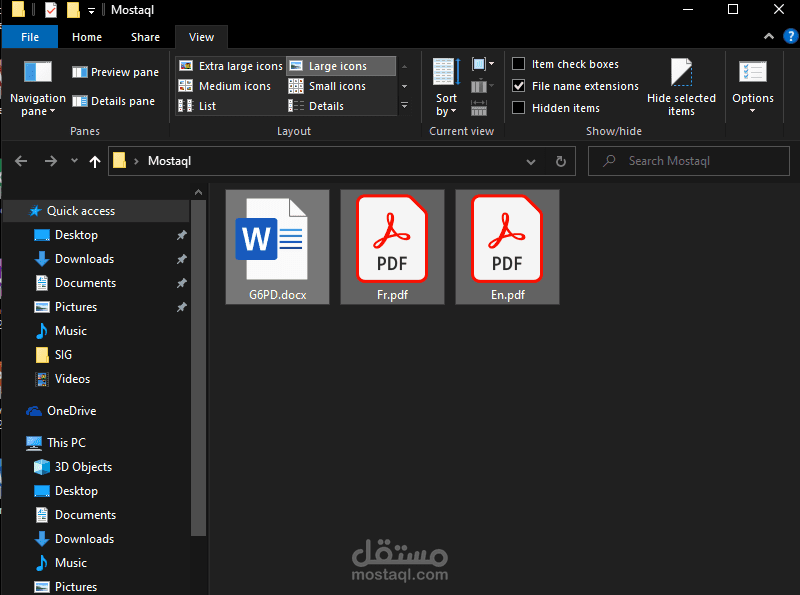Open folder Options
The height and width of the screenshot is (595, 800).
753,88
